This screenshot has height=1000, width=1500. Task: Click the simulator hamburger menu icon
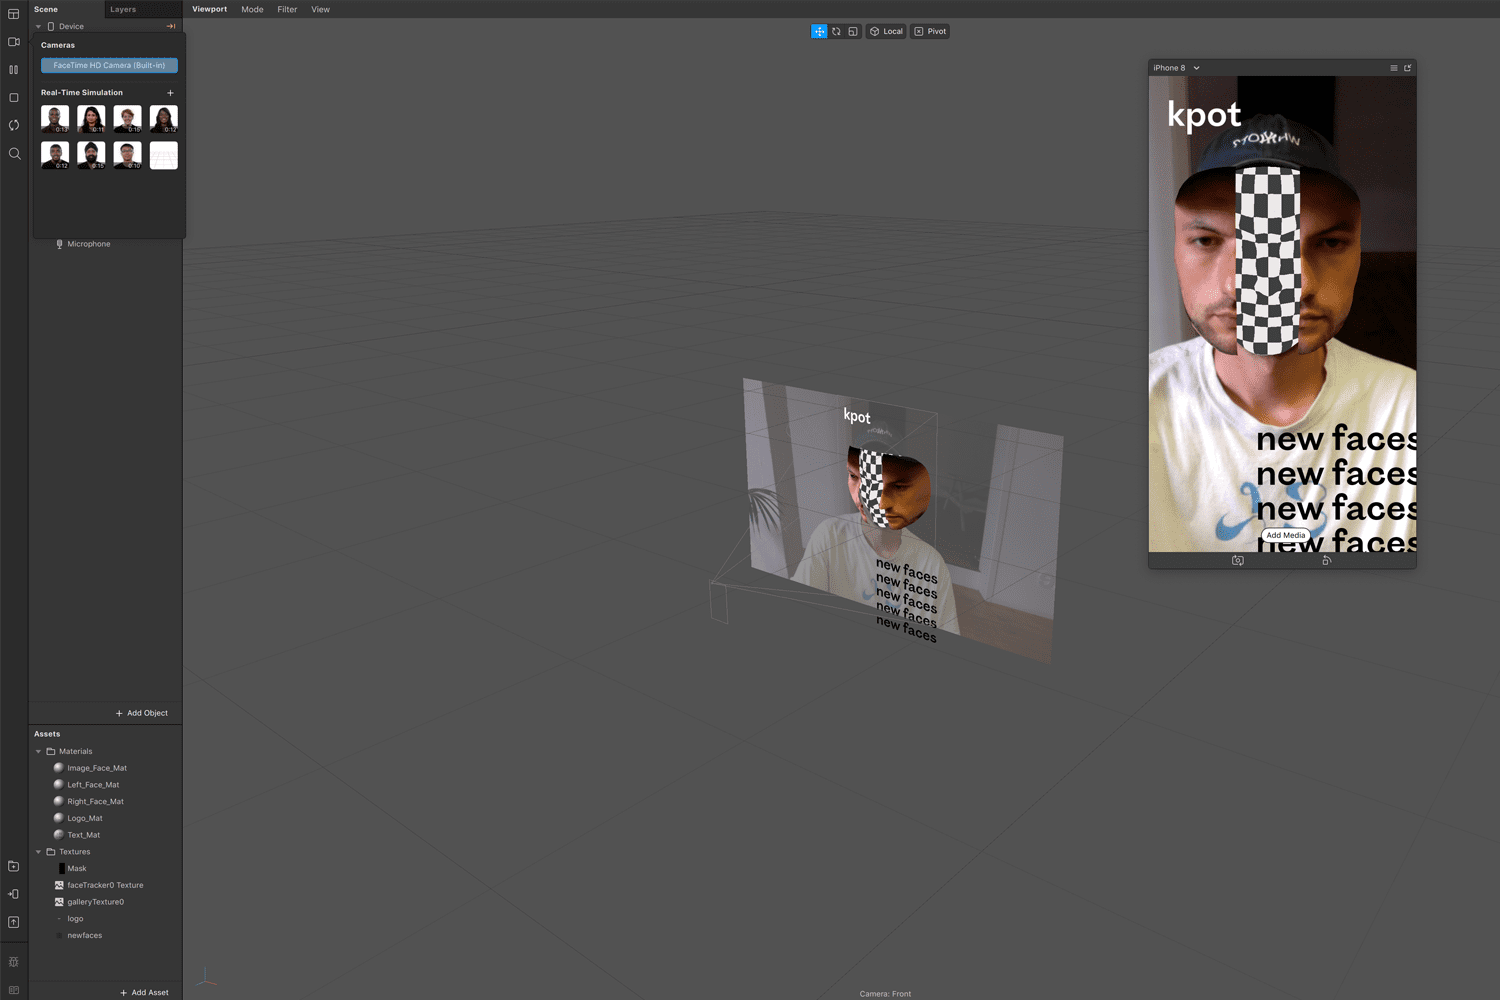(x=1394, y=68)
